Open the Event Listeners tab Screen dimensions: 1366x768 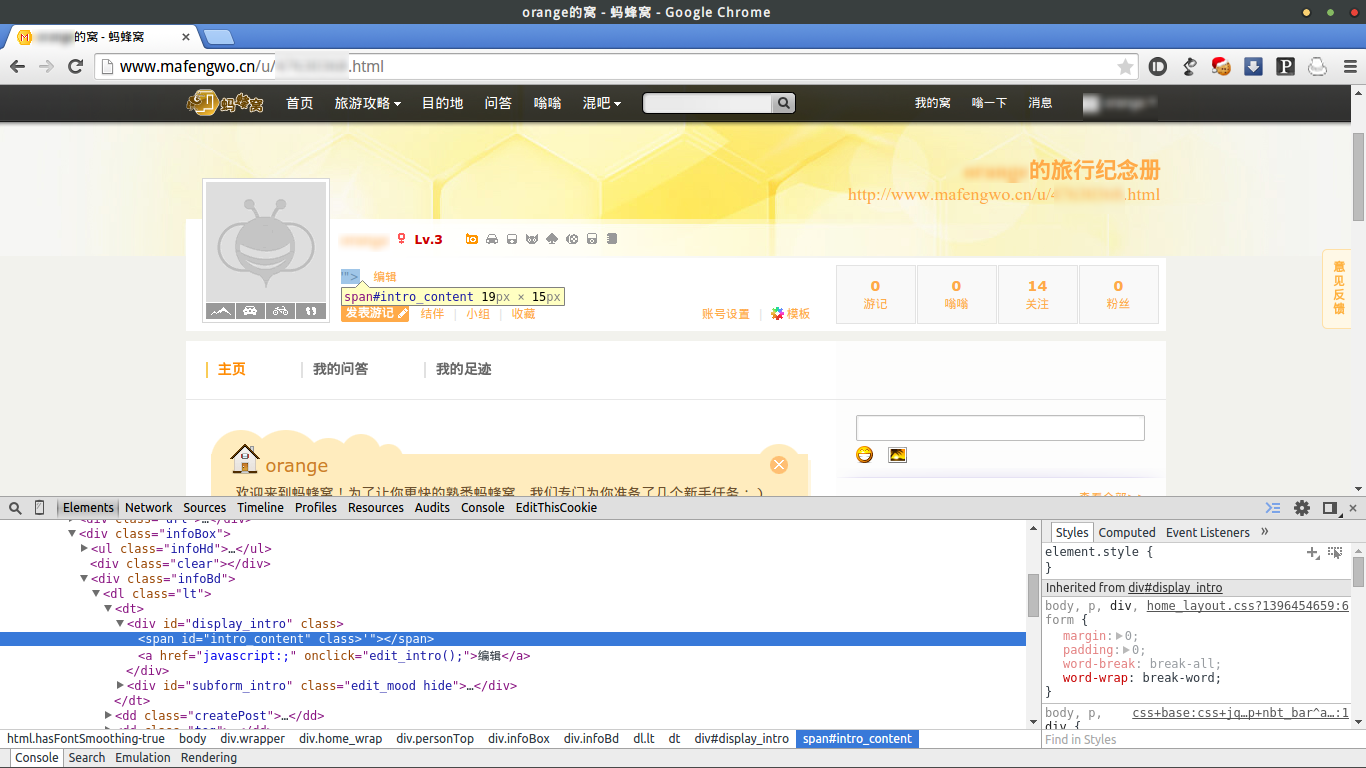1208,533
